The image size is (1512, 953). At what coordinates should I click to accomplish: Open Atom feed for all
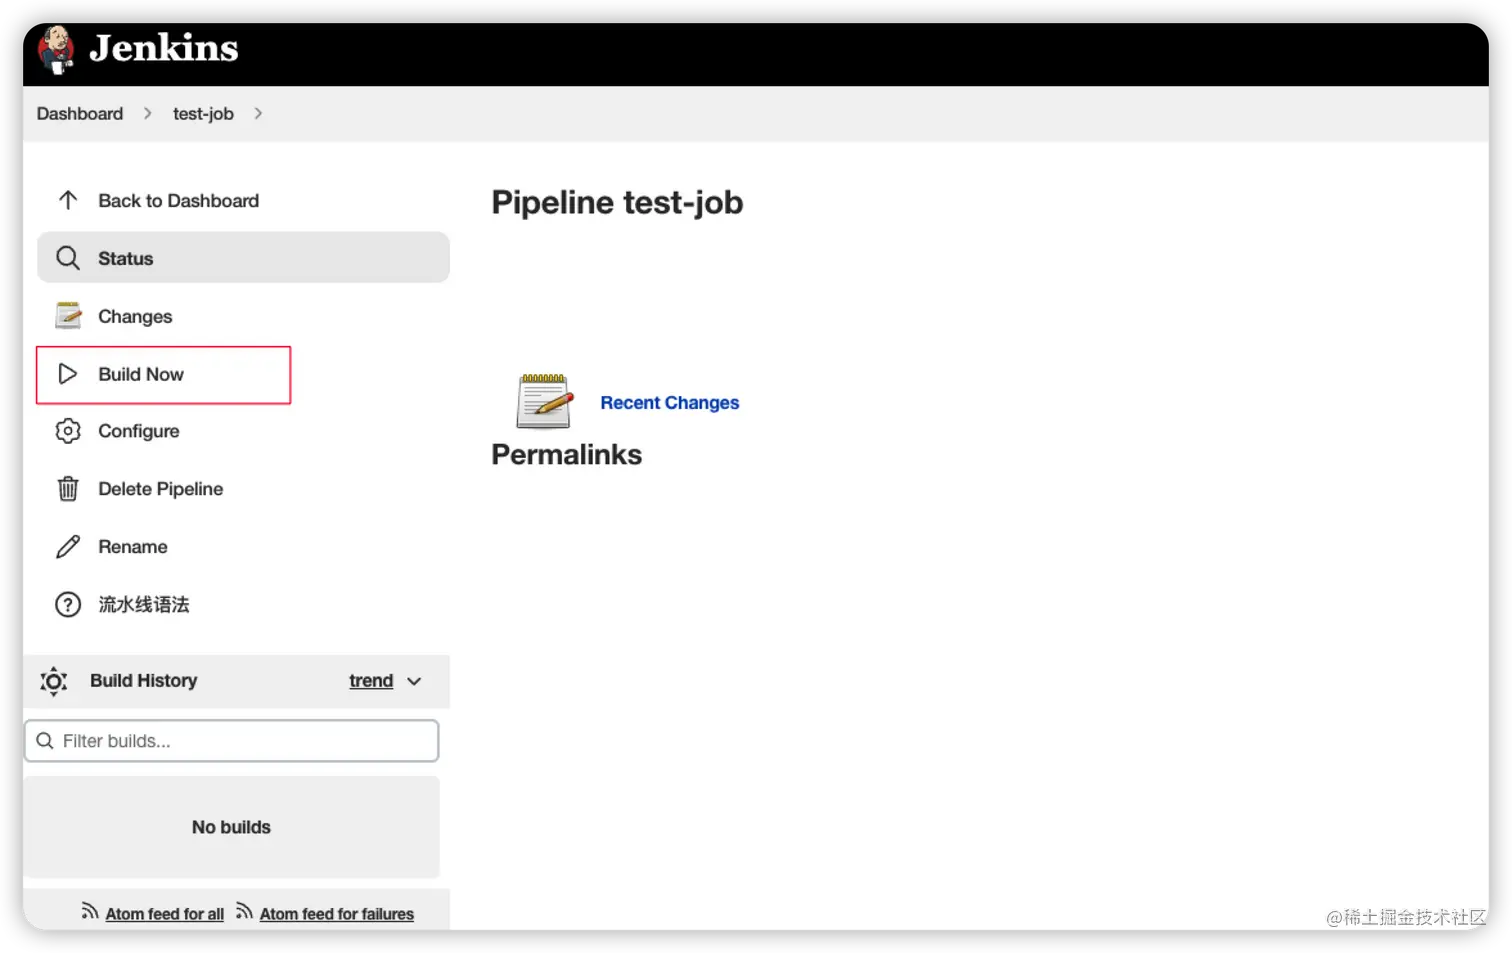click(165, 914)
